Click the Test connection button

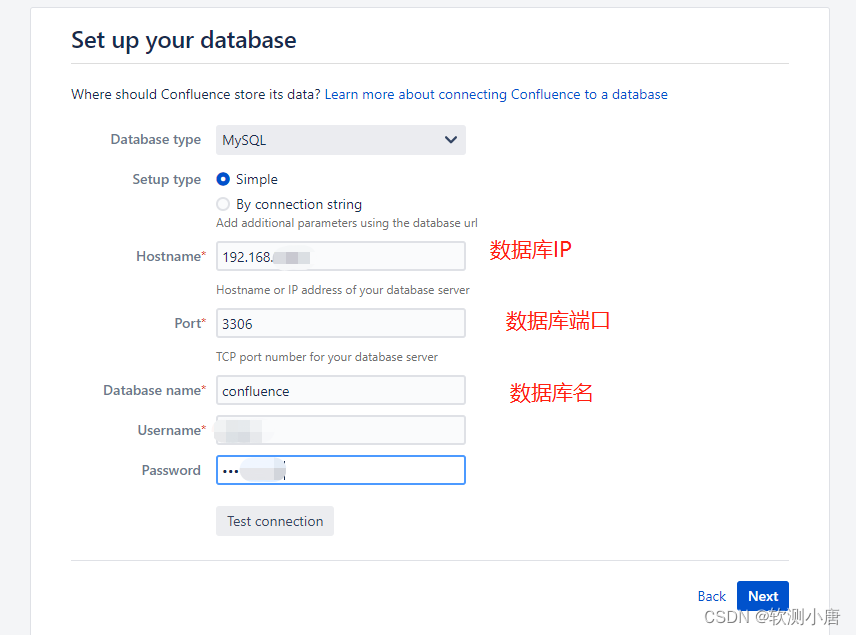(x=275, y=521)
